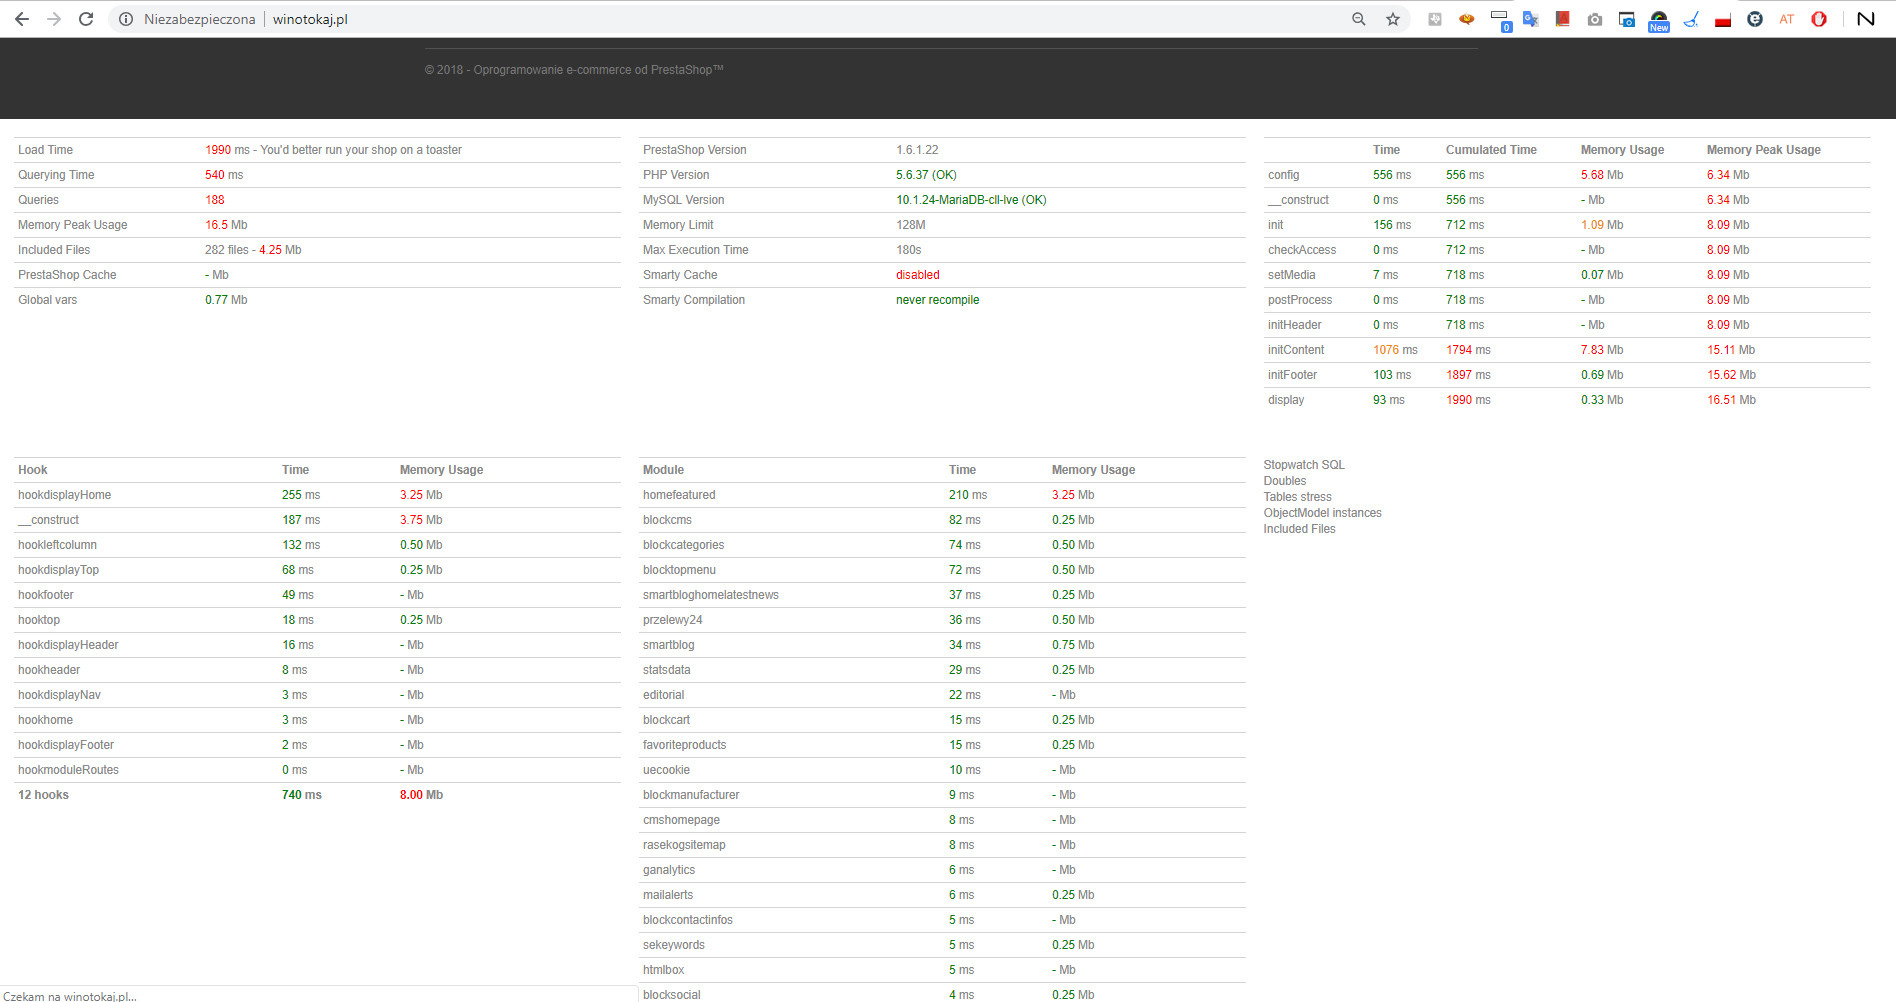1896x1002 pixels.
Task: Click the Max Execution Time value '180s'
Action: point(909,250)
